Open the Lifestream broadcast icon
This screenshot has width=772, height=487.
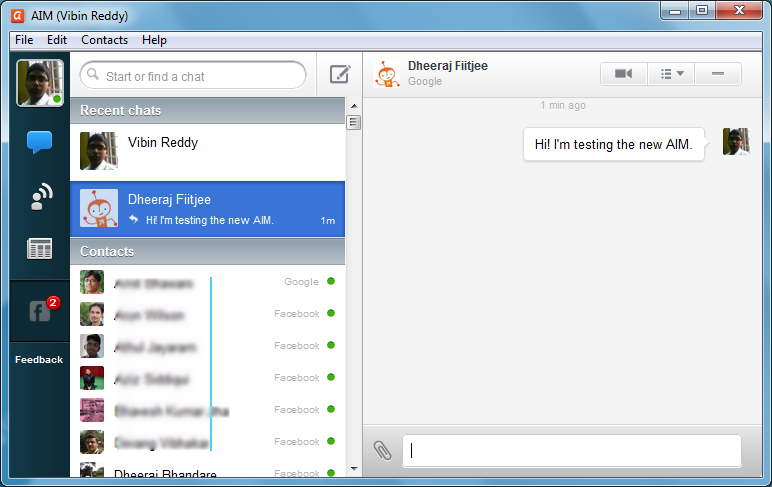tap(41, 196)
